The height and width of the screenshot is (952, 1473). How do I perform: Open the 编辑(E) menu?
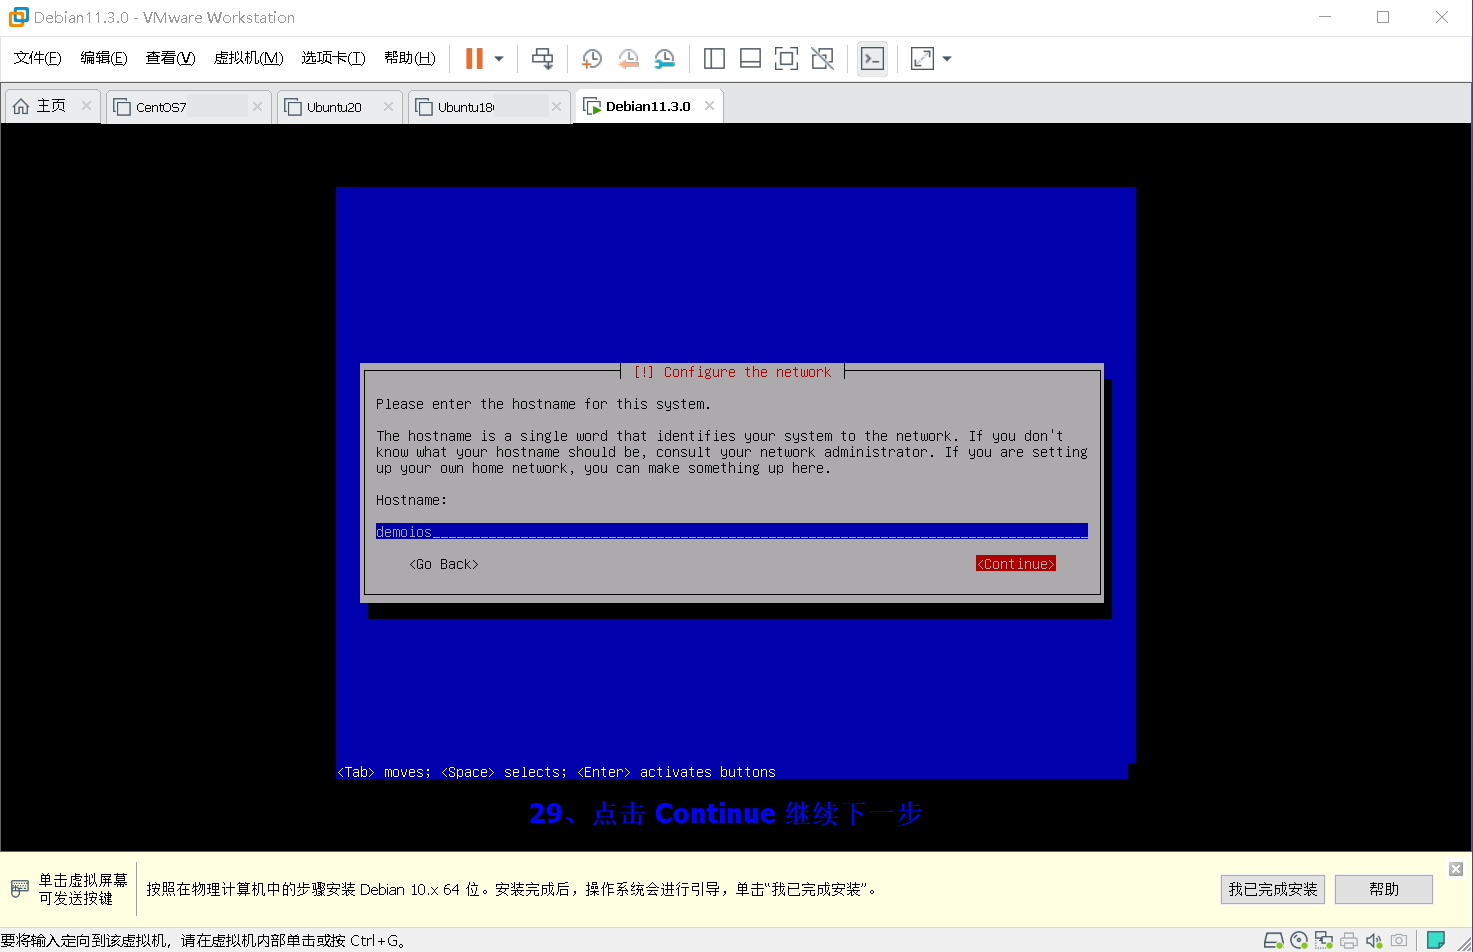point(104,58)
